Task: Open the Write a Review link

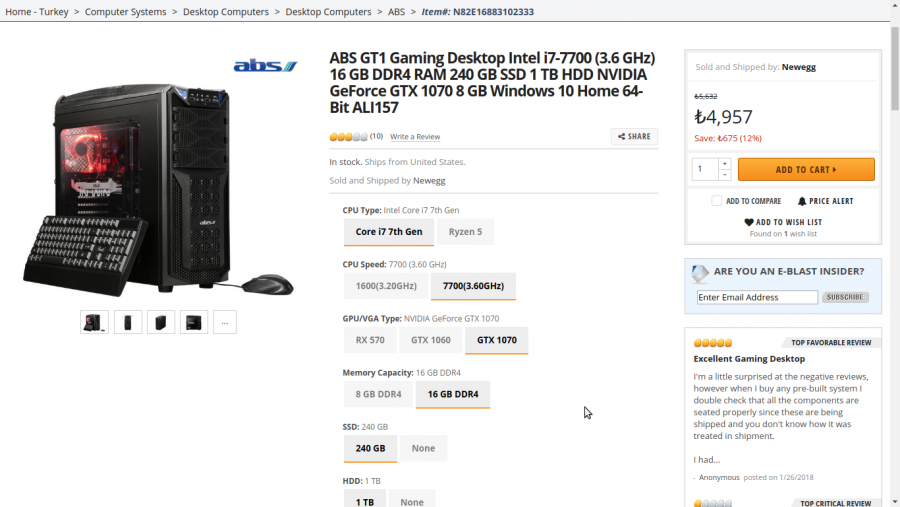Action: click(415, 137)
